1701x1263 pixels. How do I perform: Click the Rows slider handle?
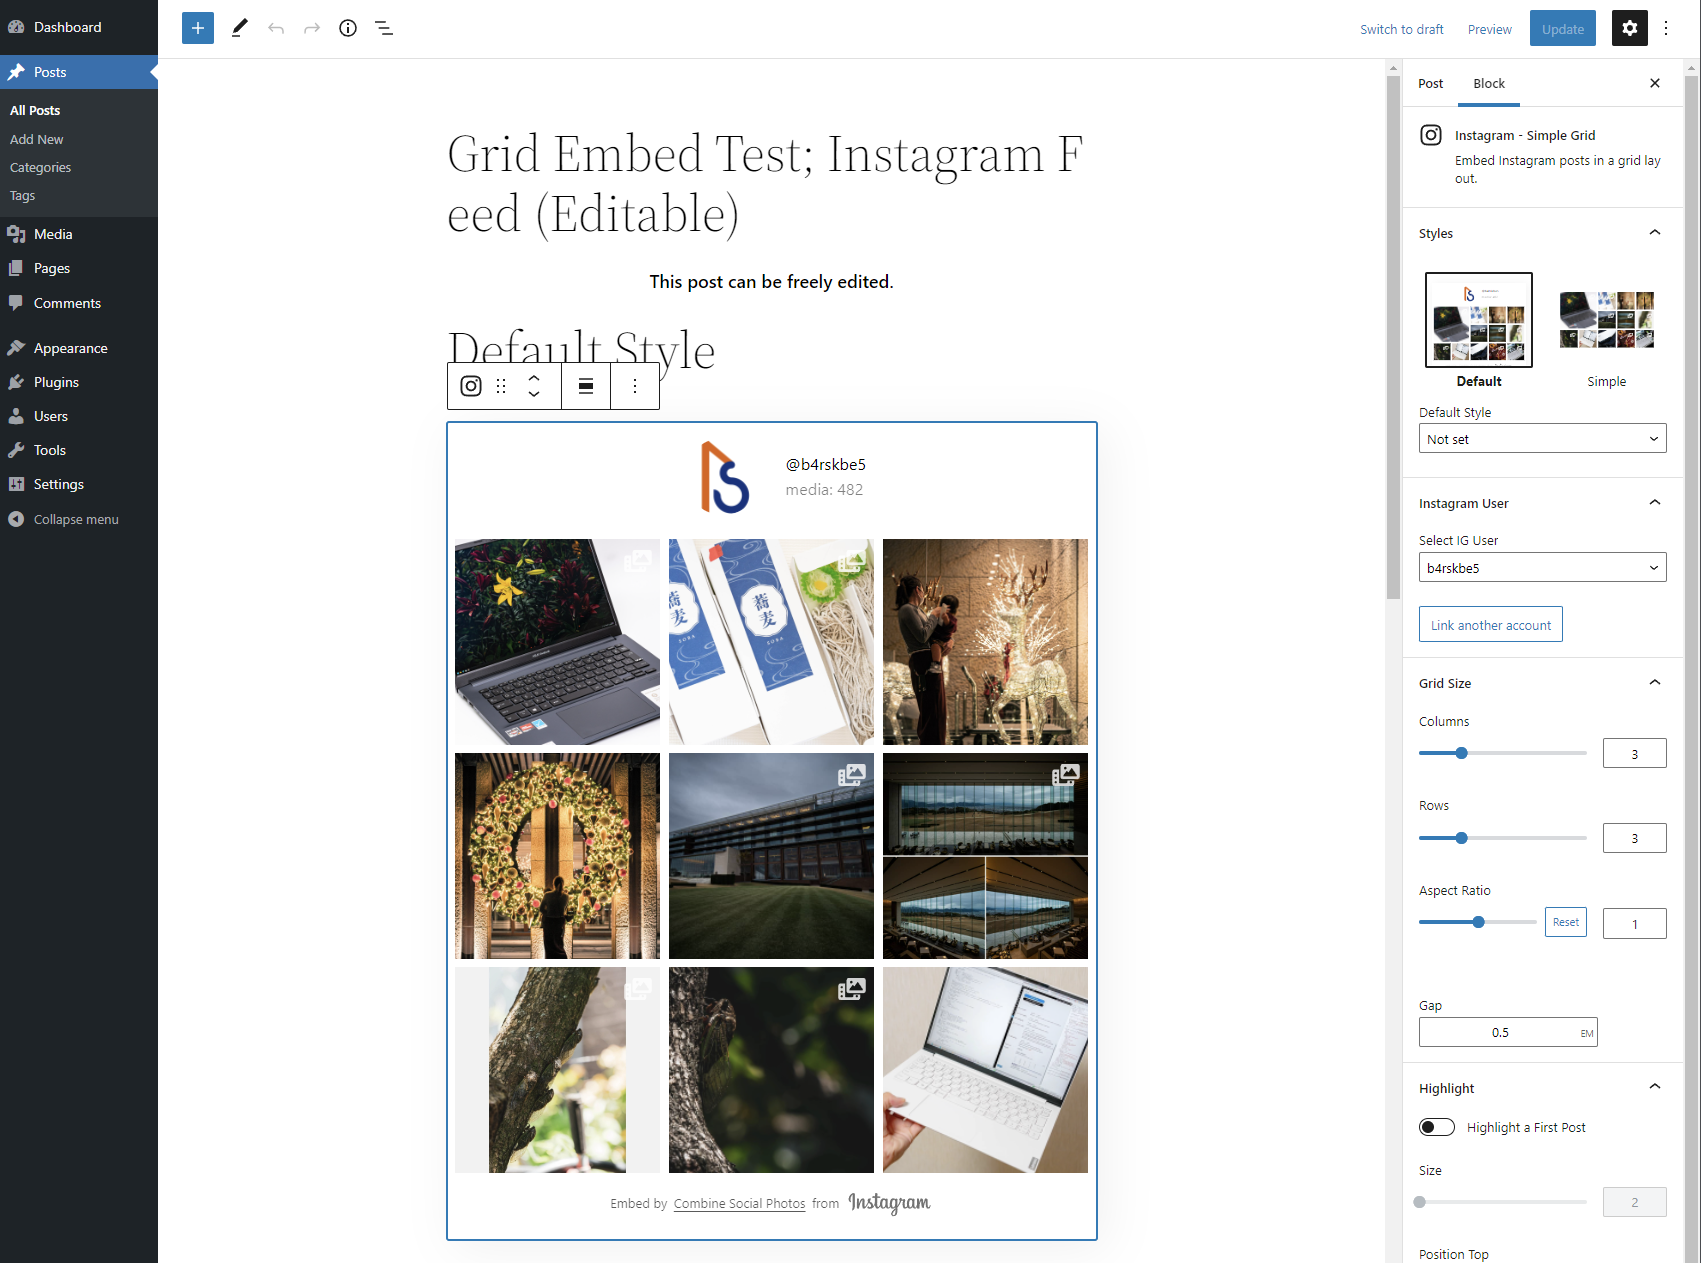1462,838
